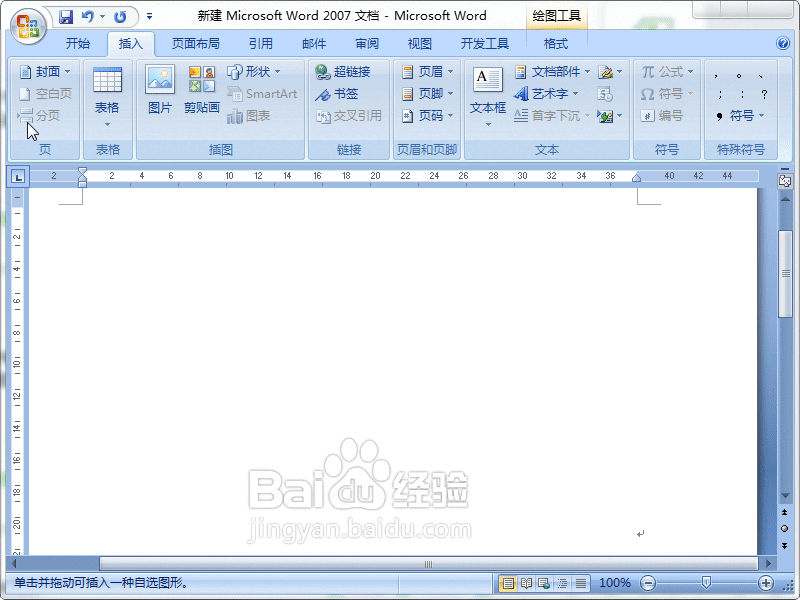Insert a picture with 图片
The image size is (800, 600).
[x=160, y=89]
